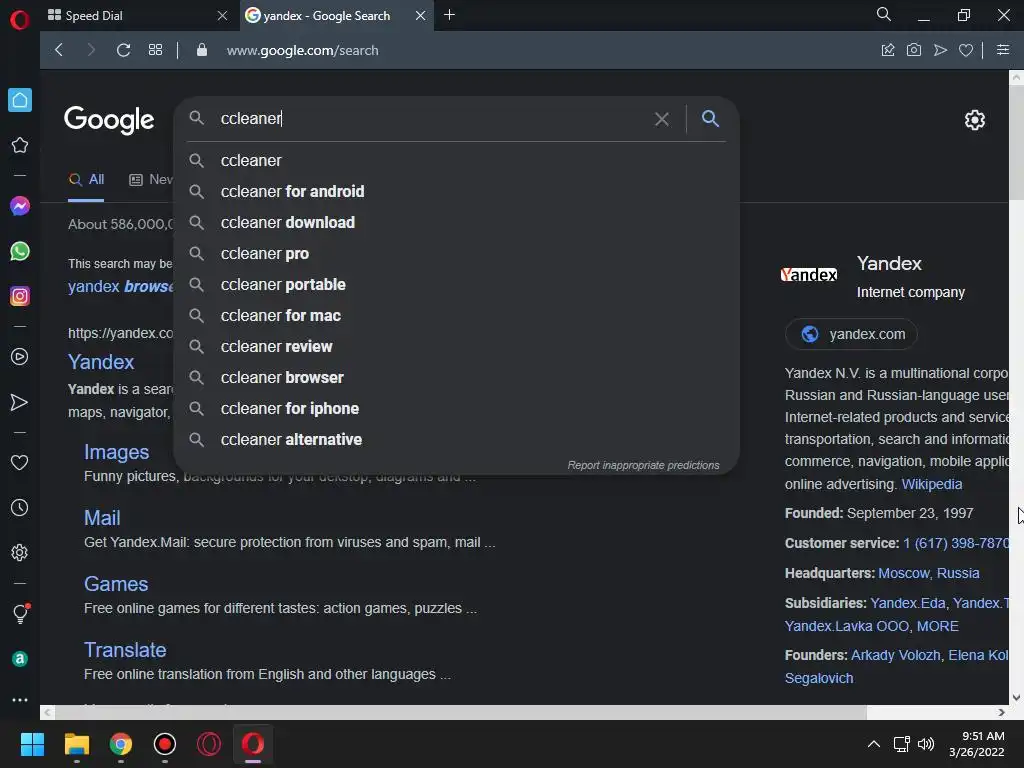Reload the current page

[123, 50]
